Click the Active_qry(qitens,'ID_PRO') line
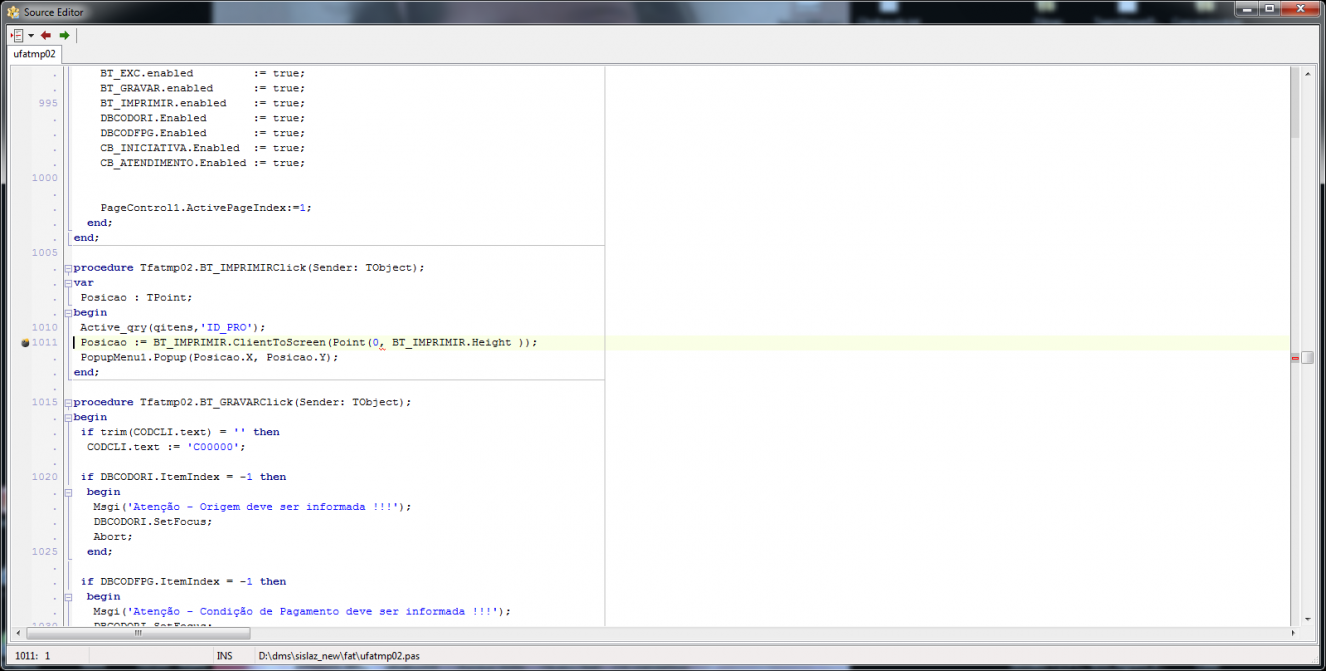This screenshot has width=1326, height=671. 173,327
